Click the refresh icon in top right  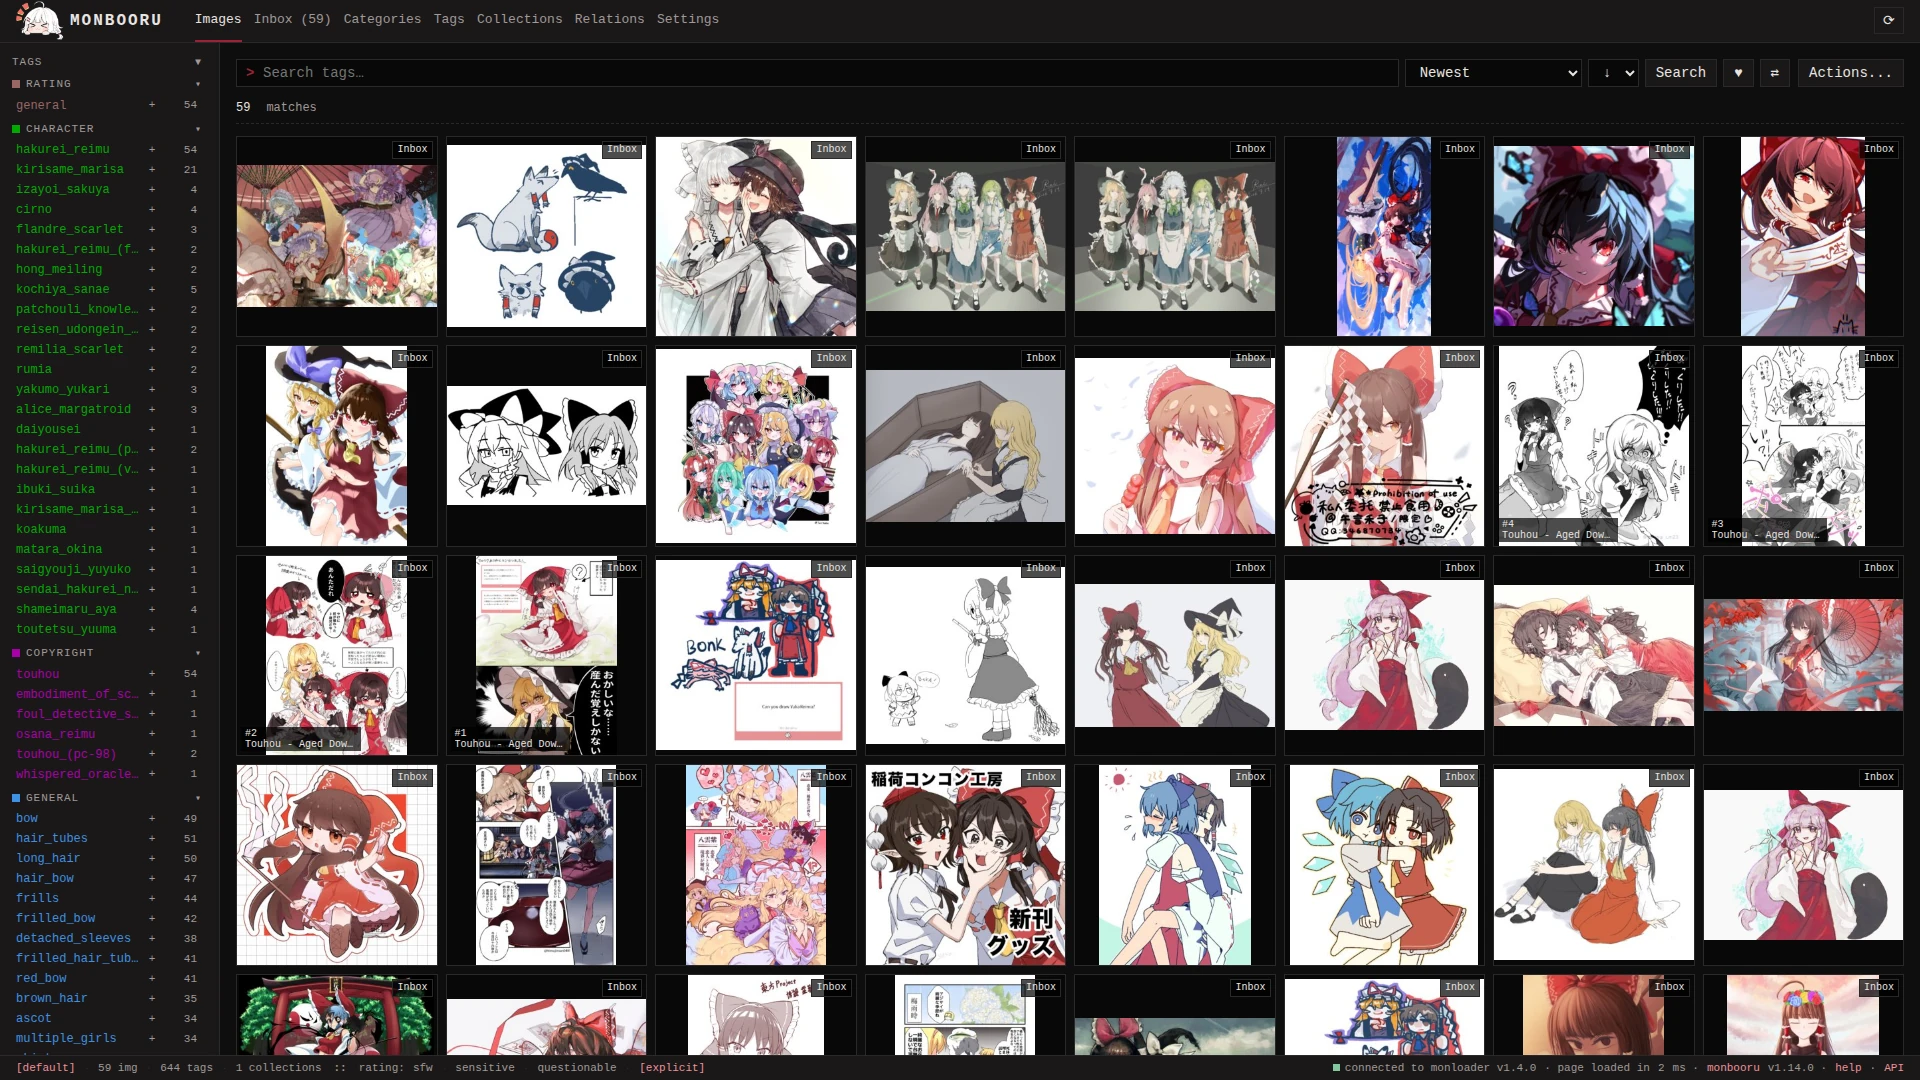coord(1888,20)
